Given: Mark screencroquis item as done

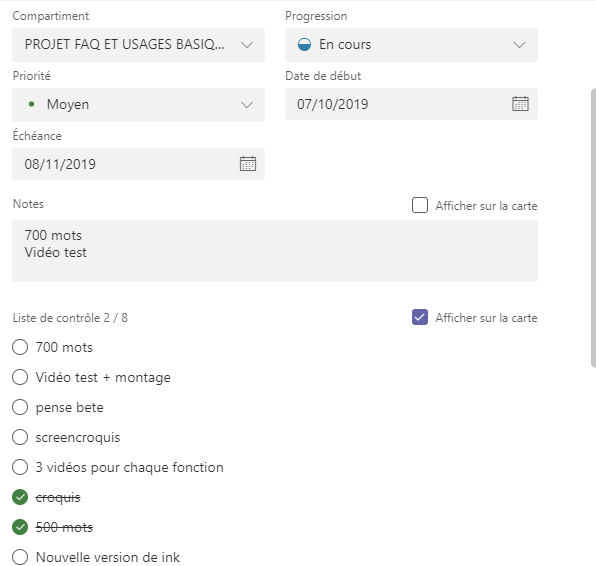Looking at the screenshot, I should 20,437.
